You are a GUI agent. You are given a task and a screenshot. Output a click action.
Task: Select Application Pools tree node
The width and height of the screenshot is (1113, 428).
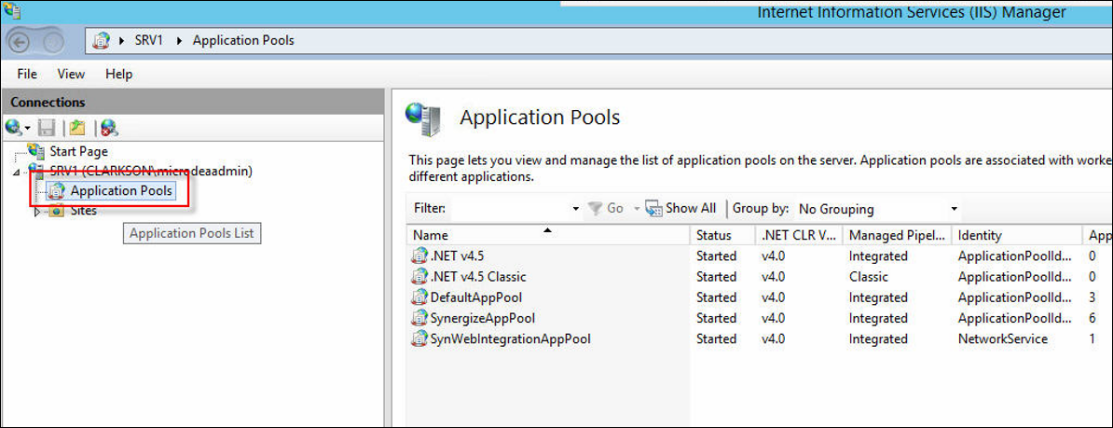121,191
